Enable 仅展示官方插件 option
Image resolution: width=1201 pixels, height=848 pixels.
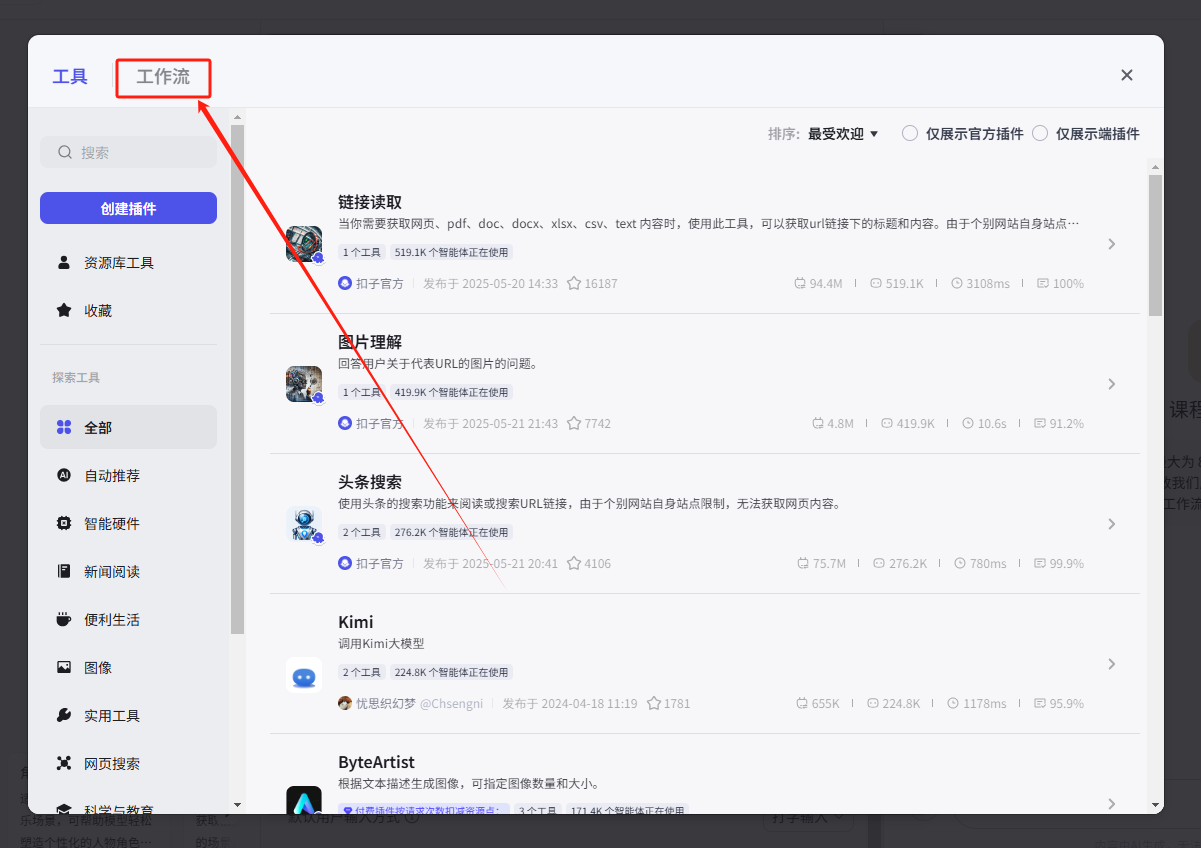click(x=910, y=133)
